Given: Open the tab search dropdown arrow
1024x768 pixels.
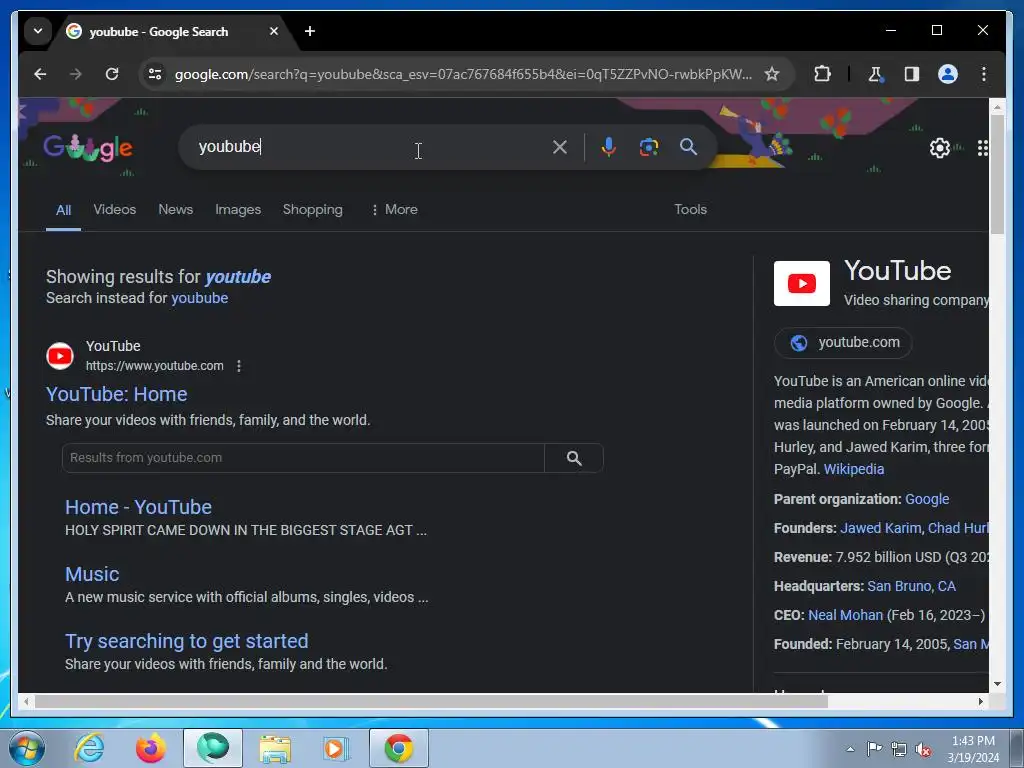Looking at the screenshot, I should point(38,31).
